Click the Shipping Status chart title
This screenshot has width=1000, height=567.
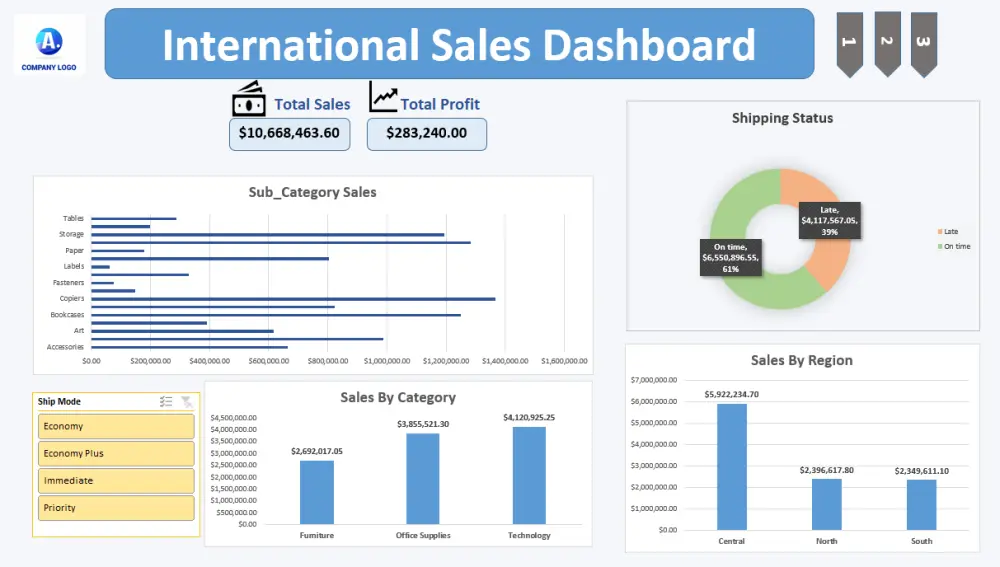[x=783, y=118]
